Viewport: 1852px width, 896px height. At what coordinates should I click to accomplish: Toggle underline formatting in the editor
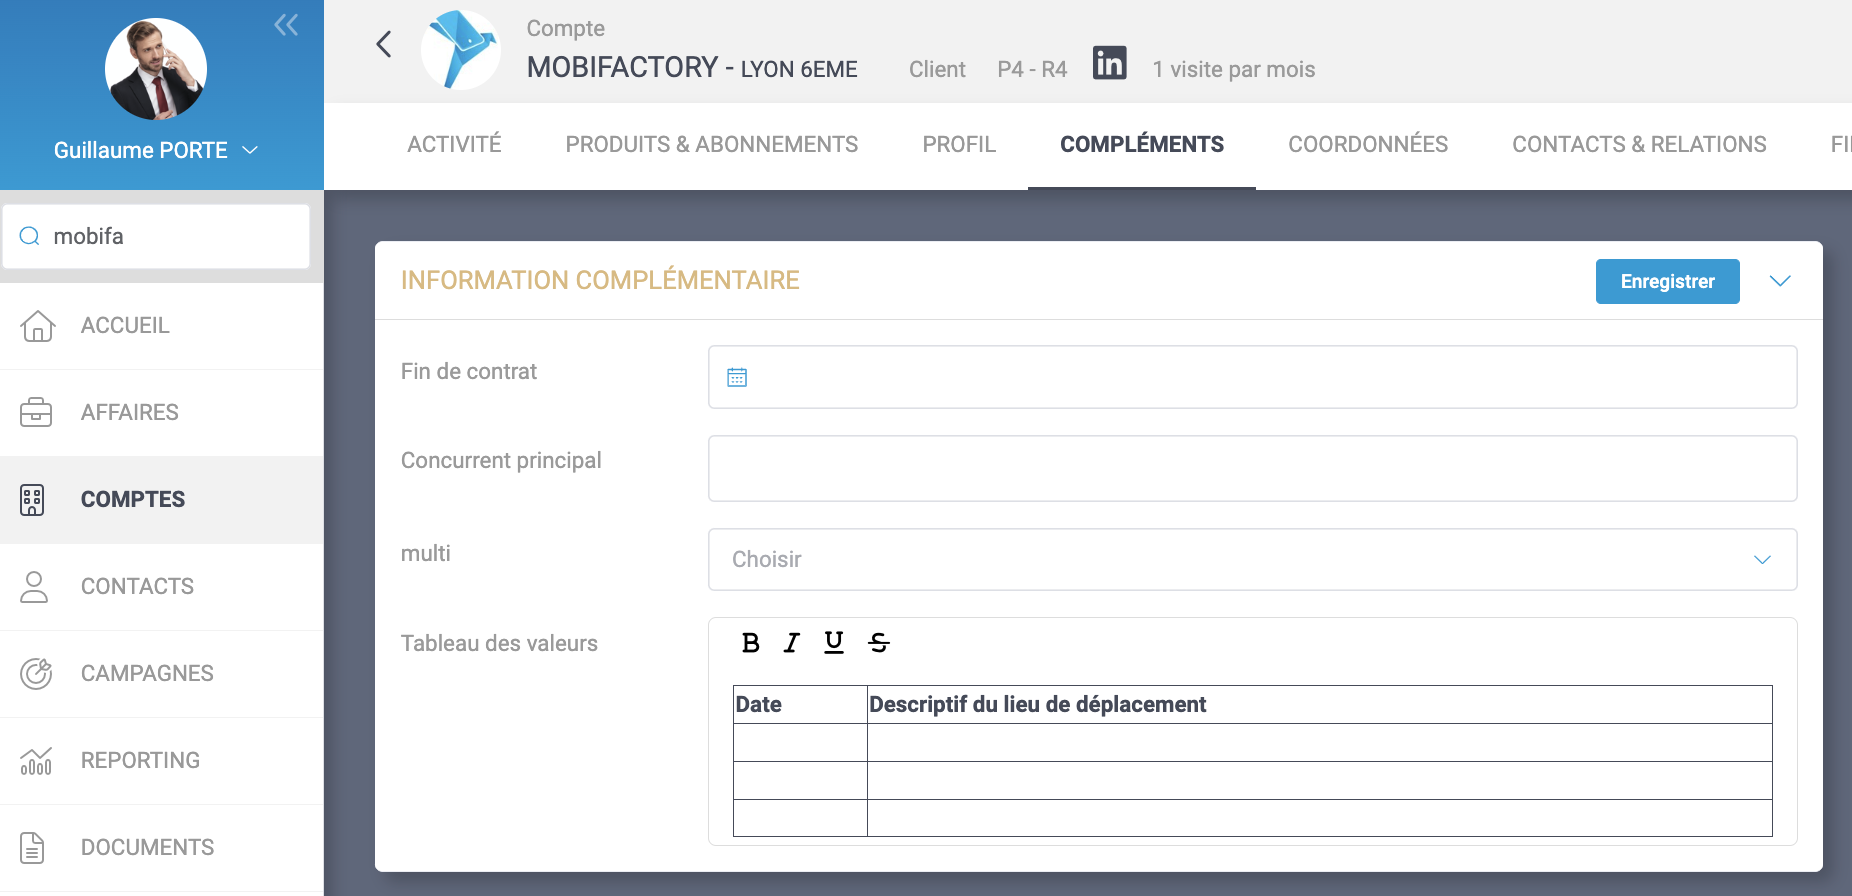click(x=834, y=643)
